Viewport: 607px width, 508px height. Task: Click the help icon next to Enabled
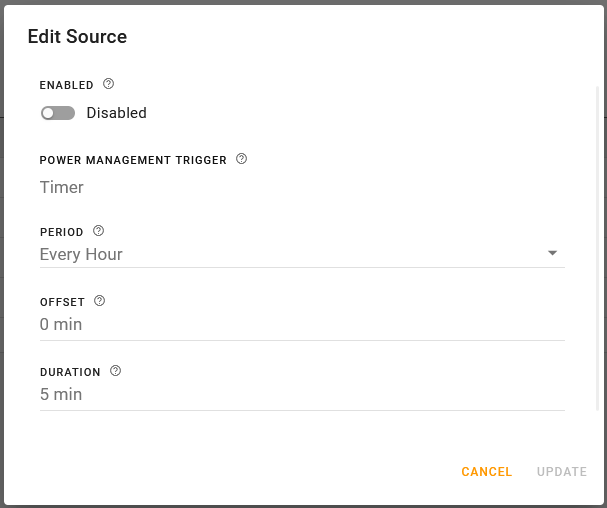pos(109,85)
